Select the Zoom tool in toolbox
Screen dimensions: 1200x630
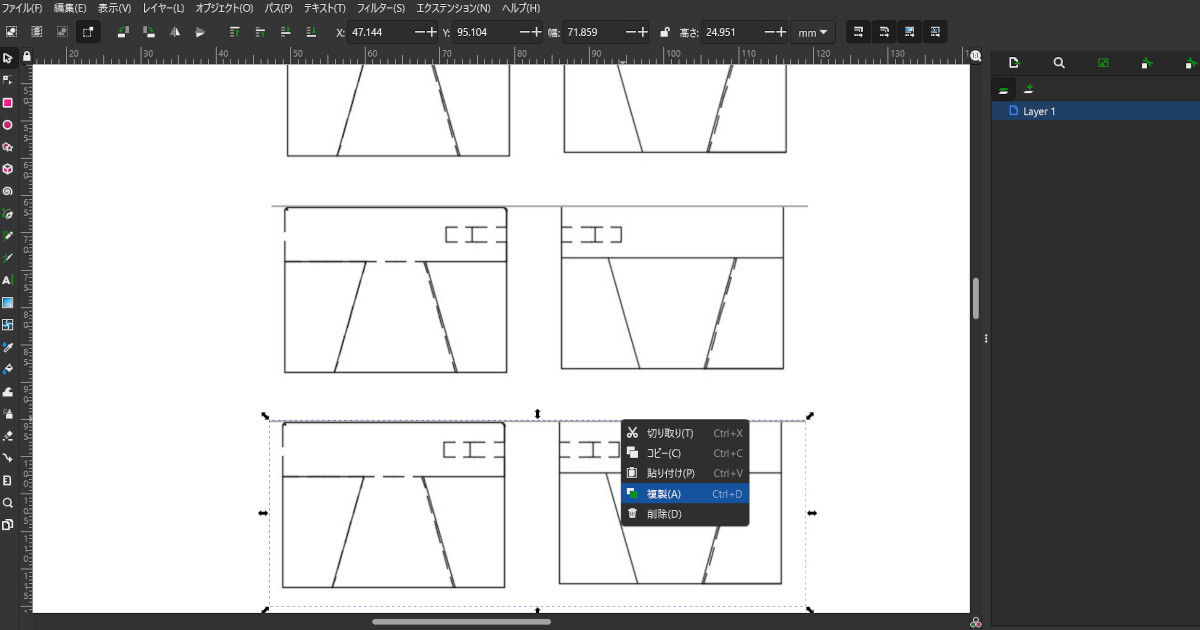tap(7, 502)
